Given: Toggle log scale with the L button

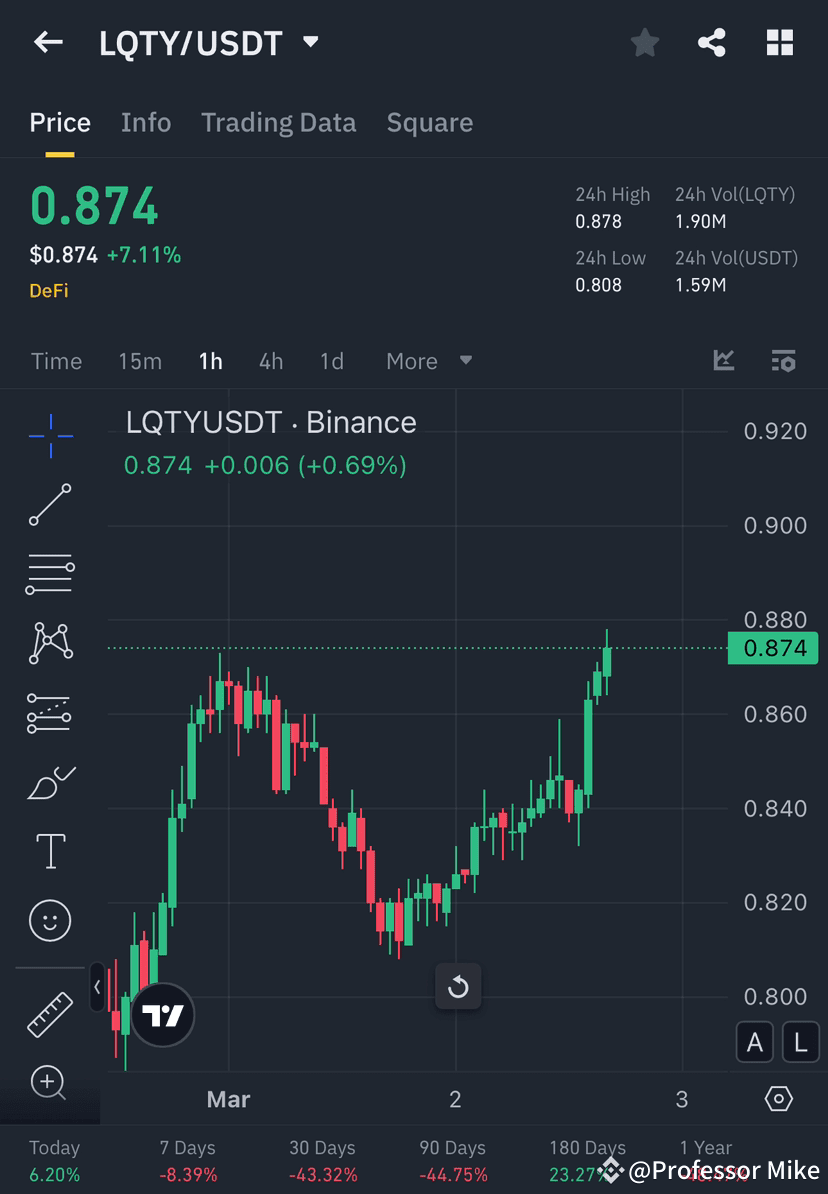Looking at the screenshot, I should coord(800,1042).
